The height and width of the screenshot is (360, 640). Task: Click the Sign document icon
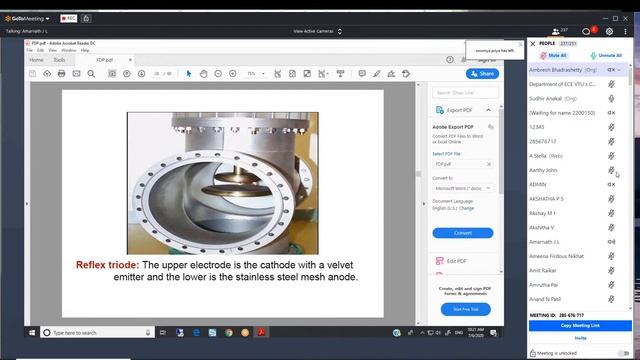(391, 74)
